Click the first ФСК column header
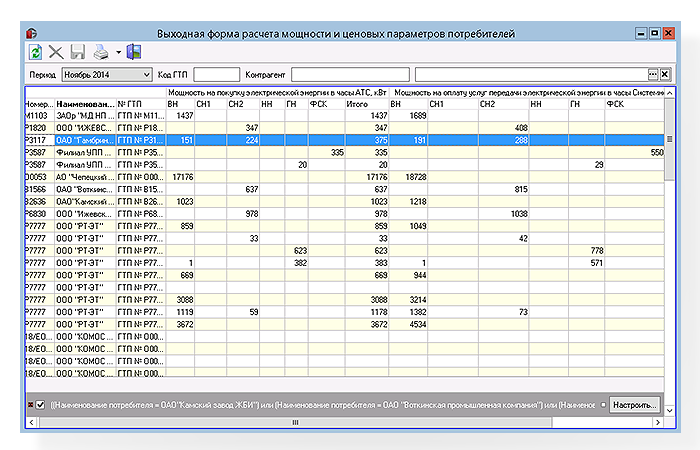Screen dimensions: 700x450 (326, 104)
